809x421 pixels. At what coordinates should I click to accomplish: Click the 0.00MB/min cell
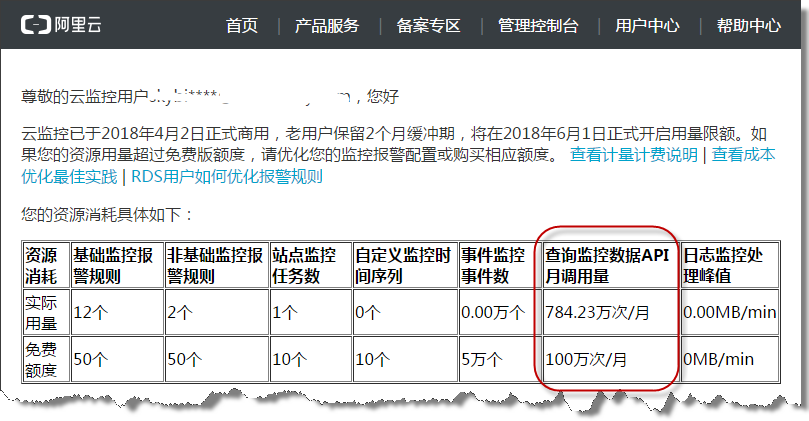(x=730, y=312)
